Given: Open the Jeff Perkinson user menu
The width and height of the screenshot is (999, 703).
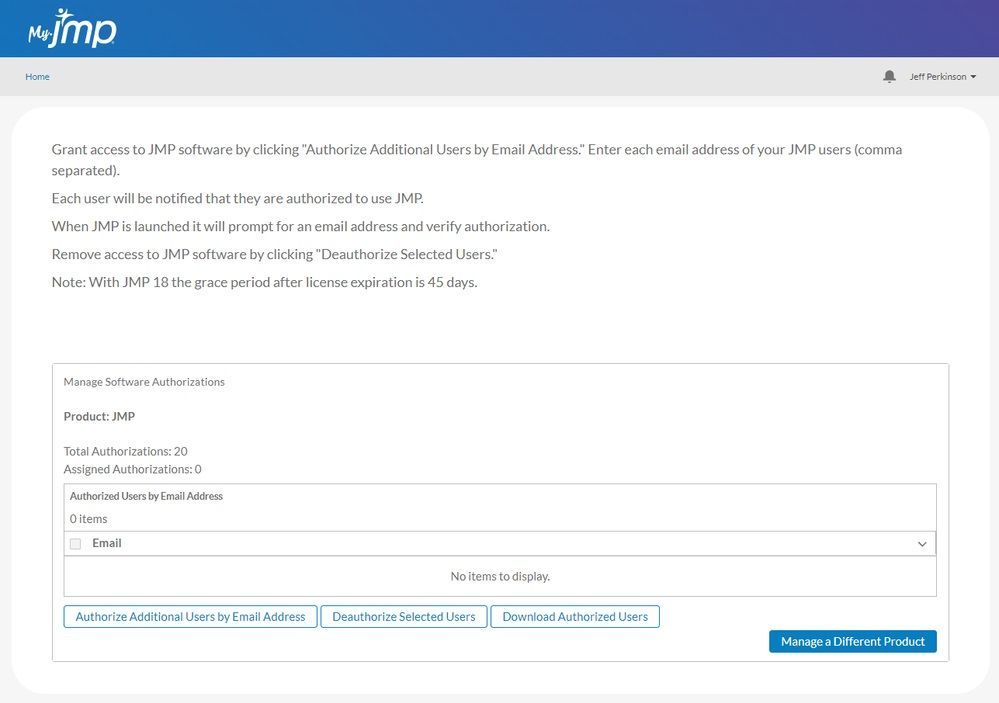Looking at the screenshot, I should click(x=942, y=77).
